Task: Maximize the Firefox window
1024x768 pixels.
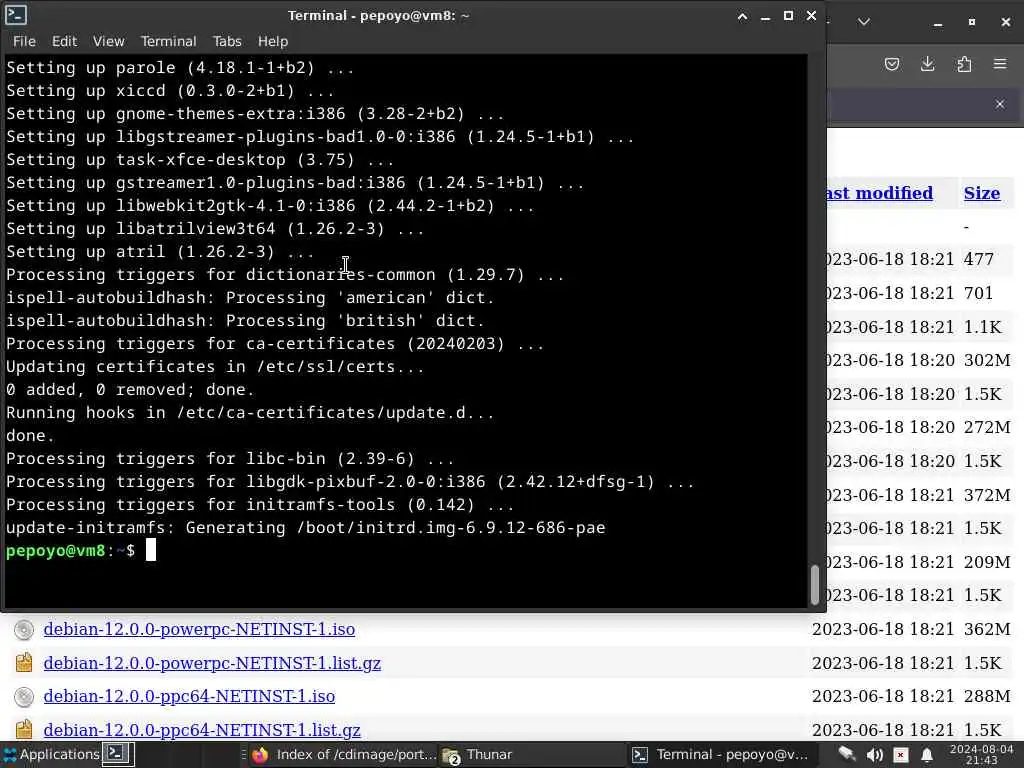Action: pos(972,22)
